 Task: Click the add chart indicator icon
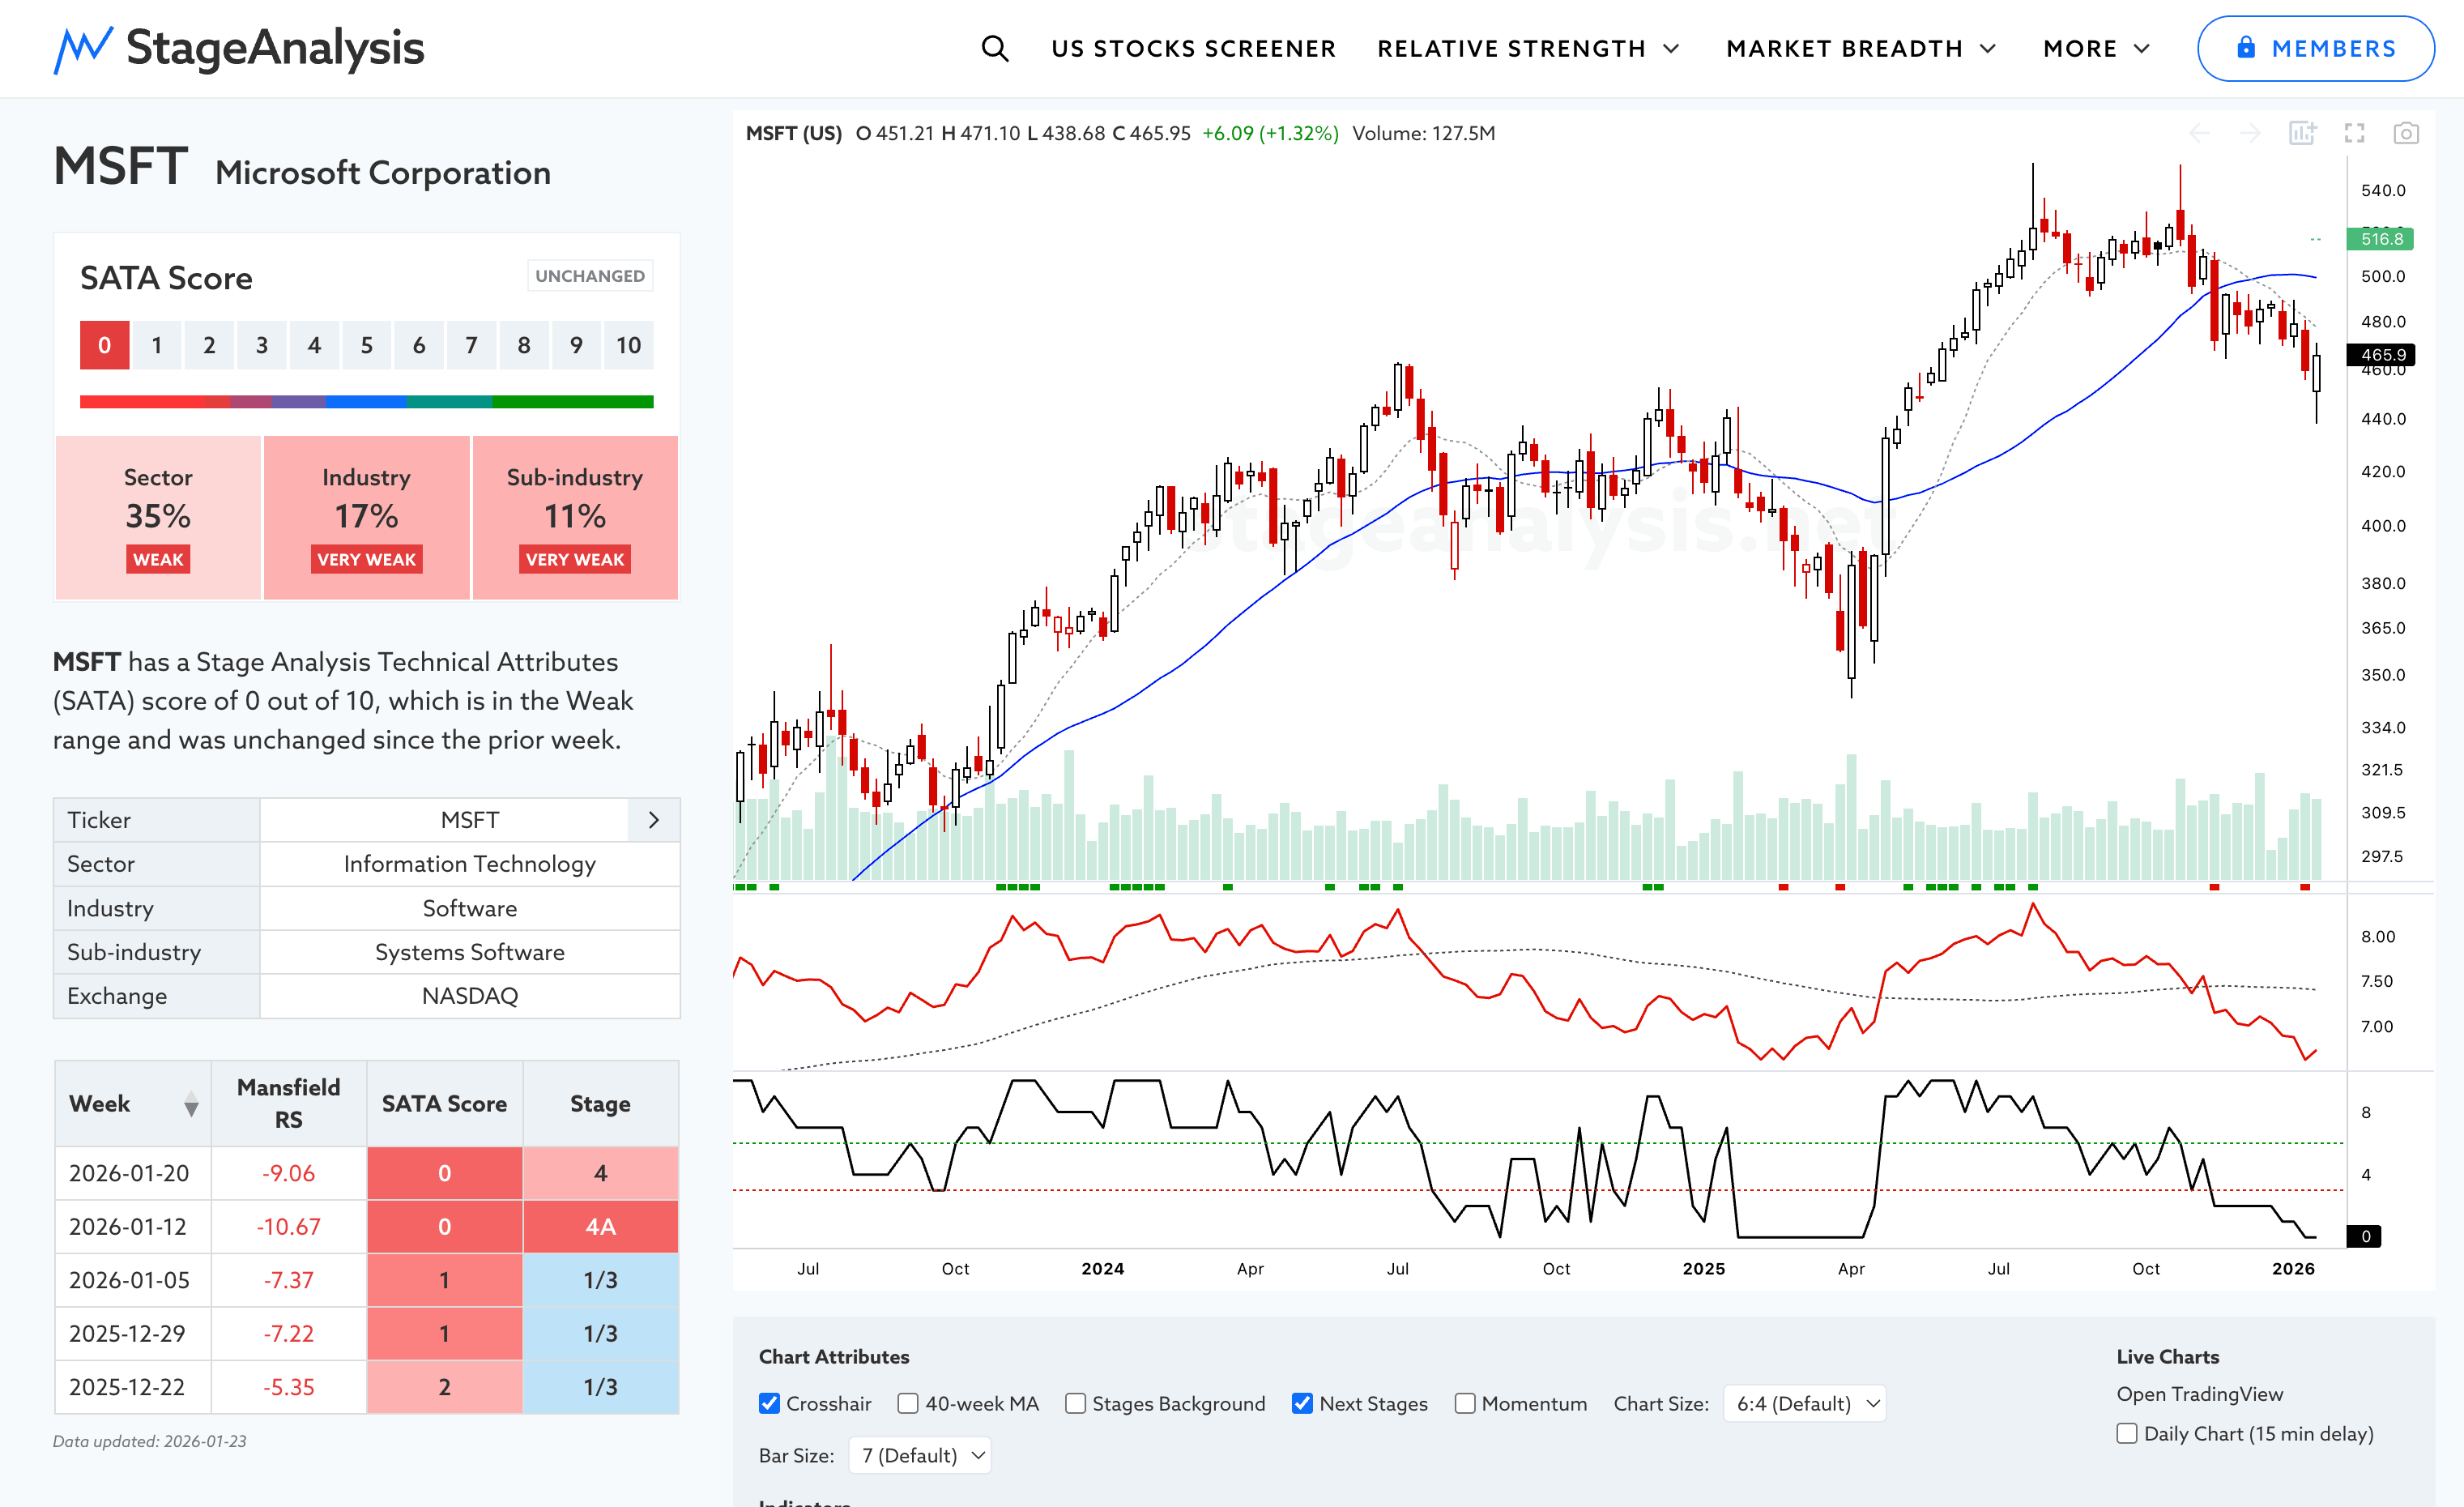click(x=2302, y=133)
